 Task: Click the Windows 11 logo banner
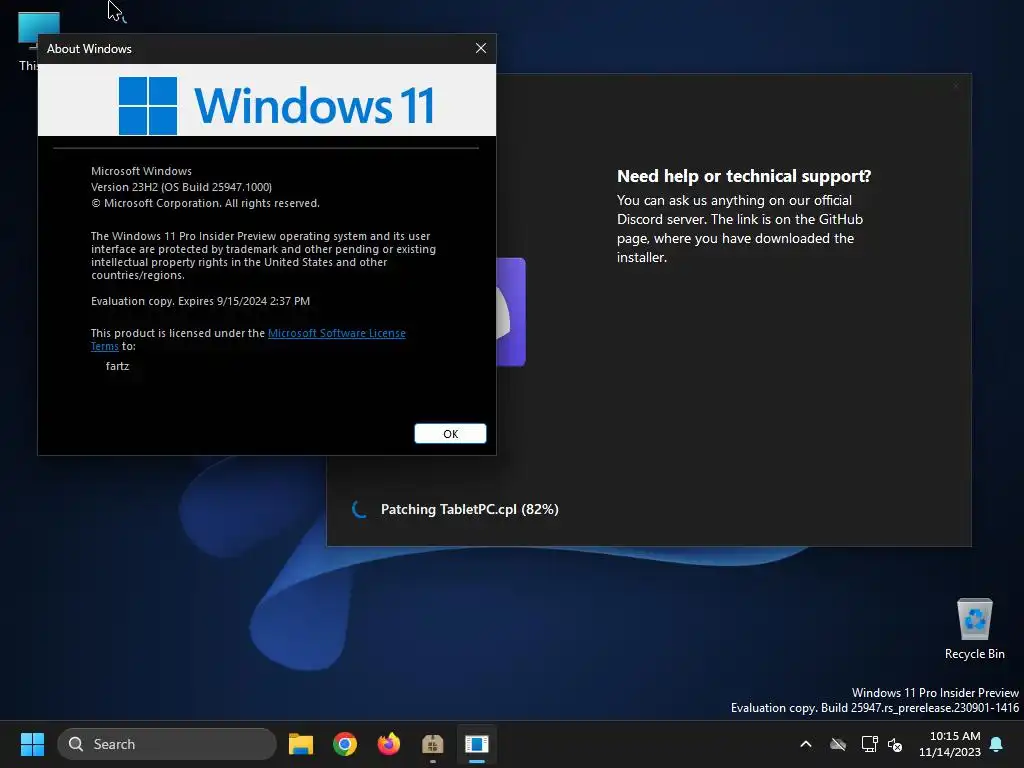[x=266, y=100]
